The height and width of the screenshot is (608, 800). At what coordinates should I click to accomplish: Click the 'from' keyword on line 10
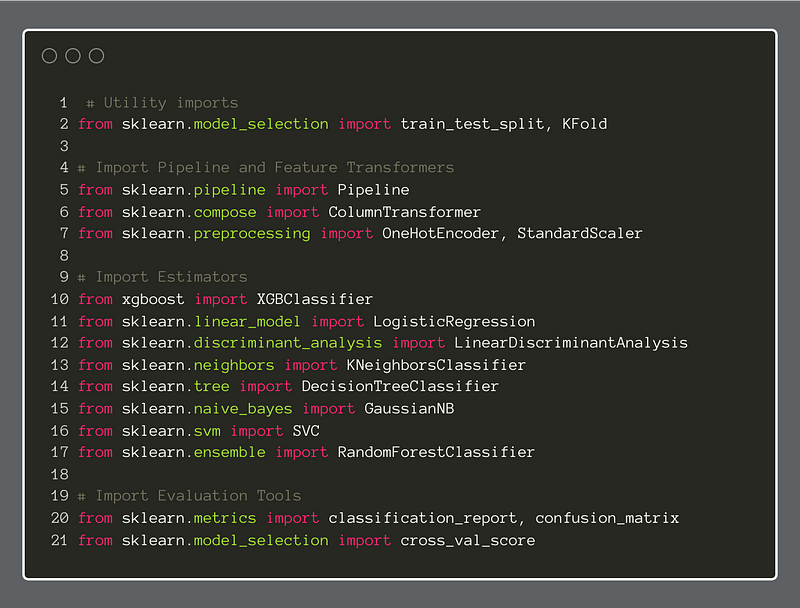(95, 299)
